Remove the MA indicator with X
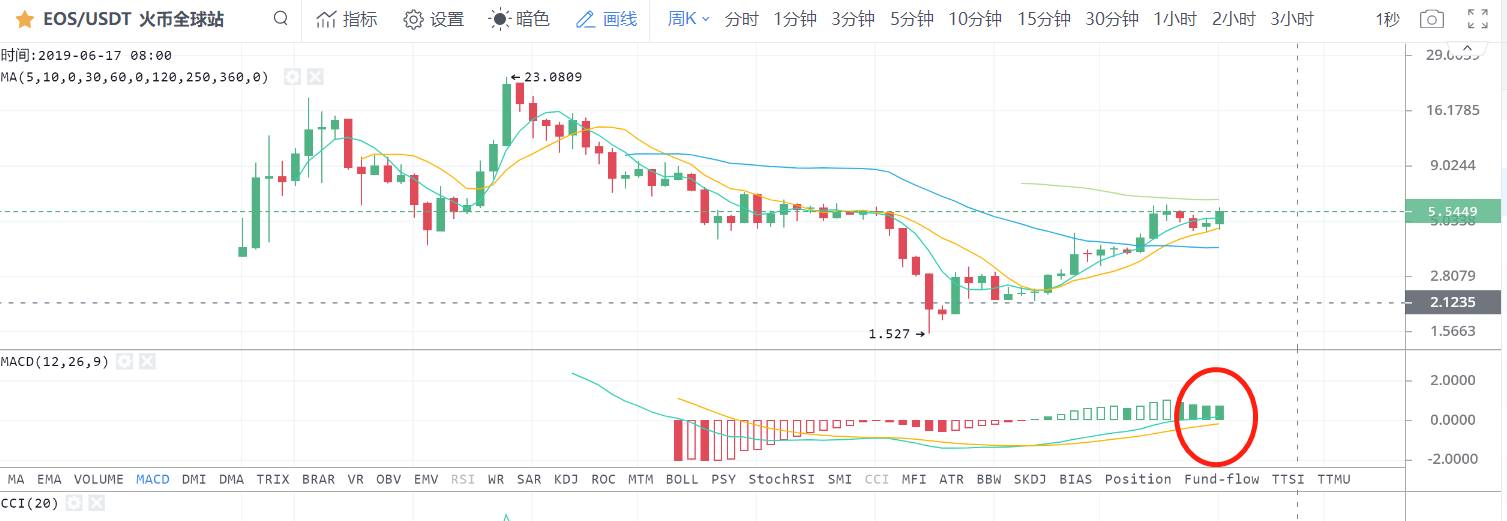Viewport: 1507px width, 521px height. click(314, 76)
